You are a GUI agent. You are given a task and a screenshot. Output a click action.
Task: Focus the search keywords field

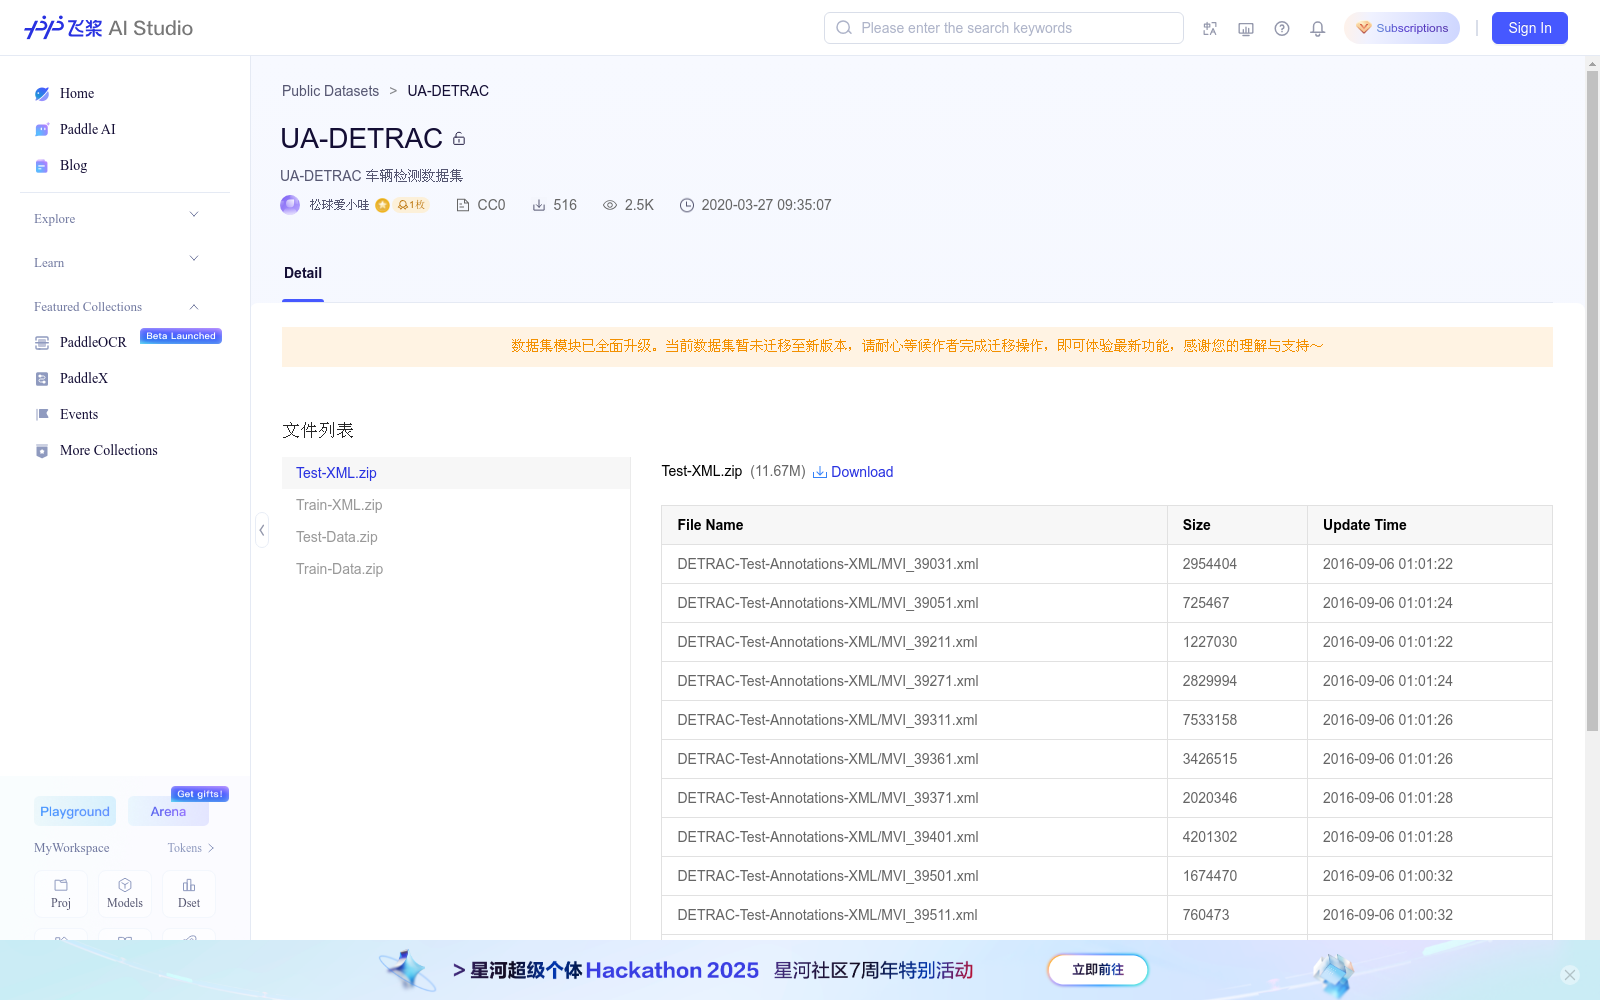coord(1004,28)
